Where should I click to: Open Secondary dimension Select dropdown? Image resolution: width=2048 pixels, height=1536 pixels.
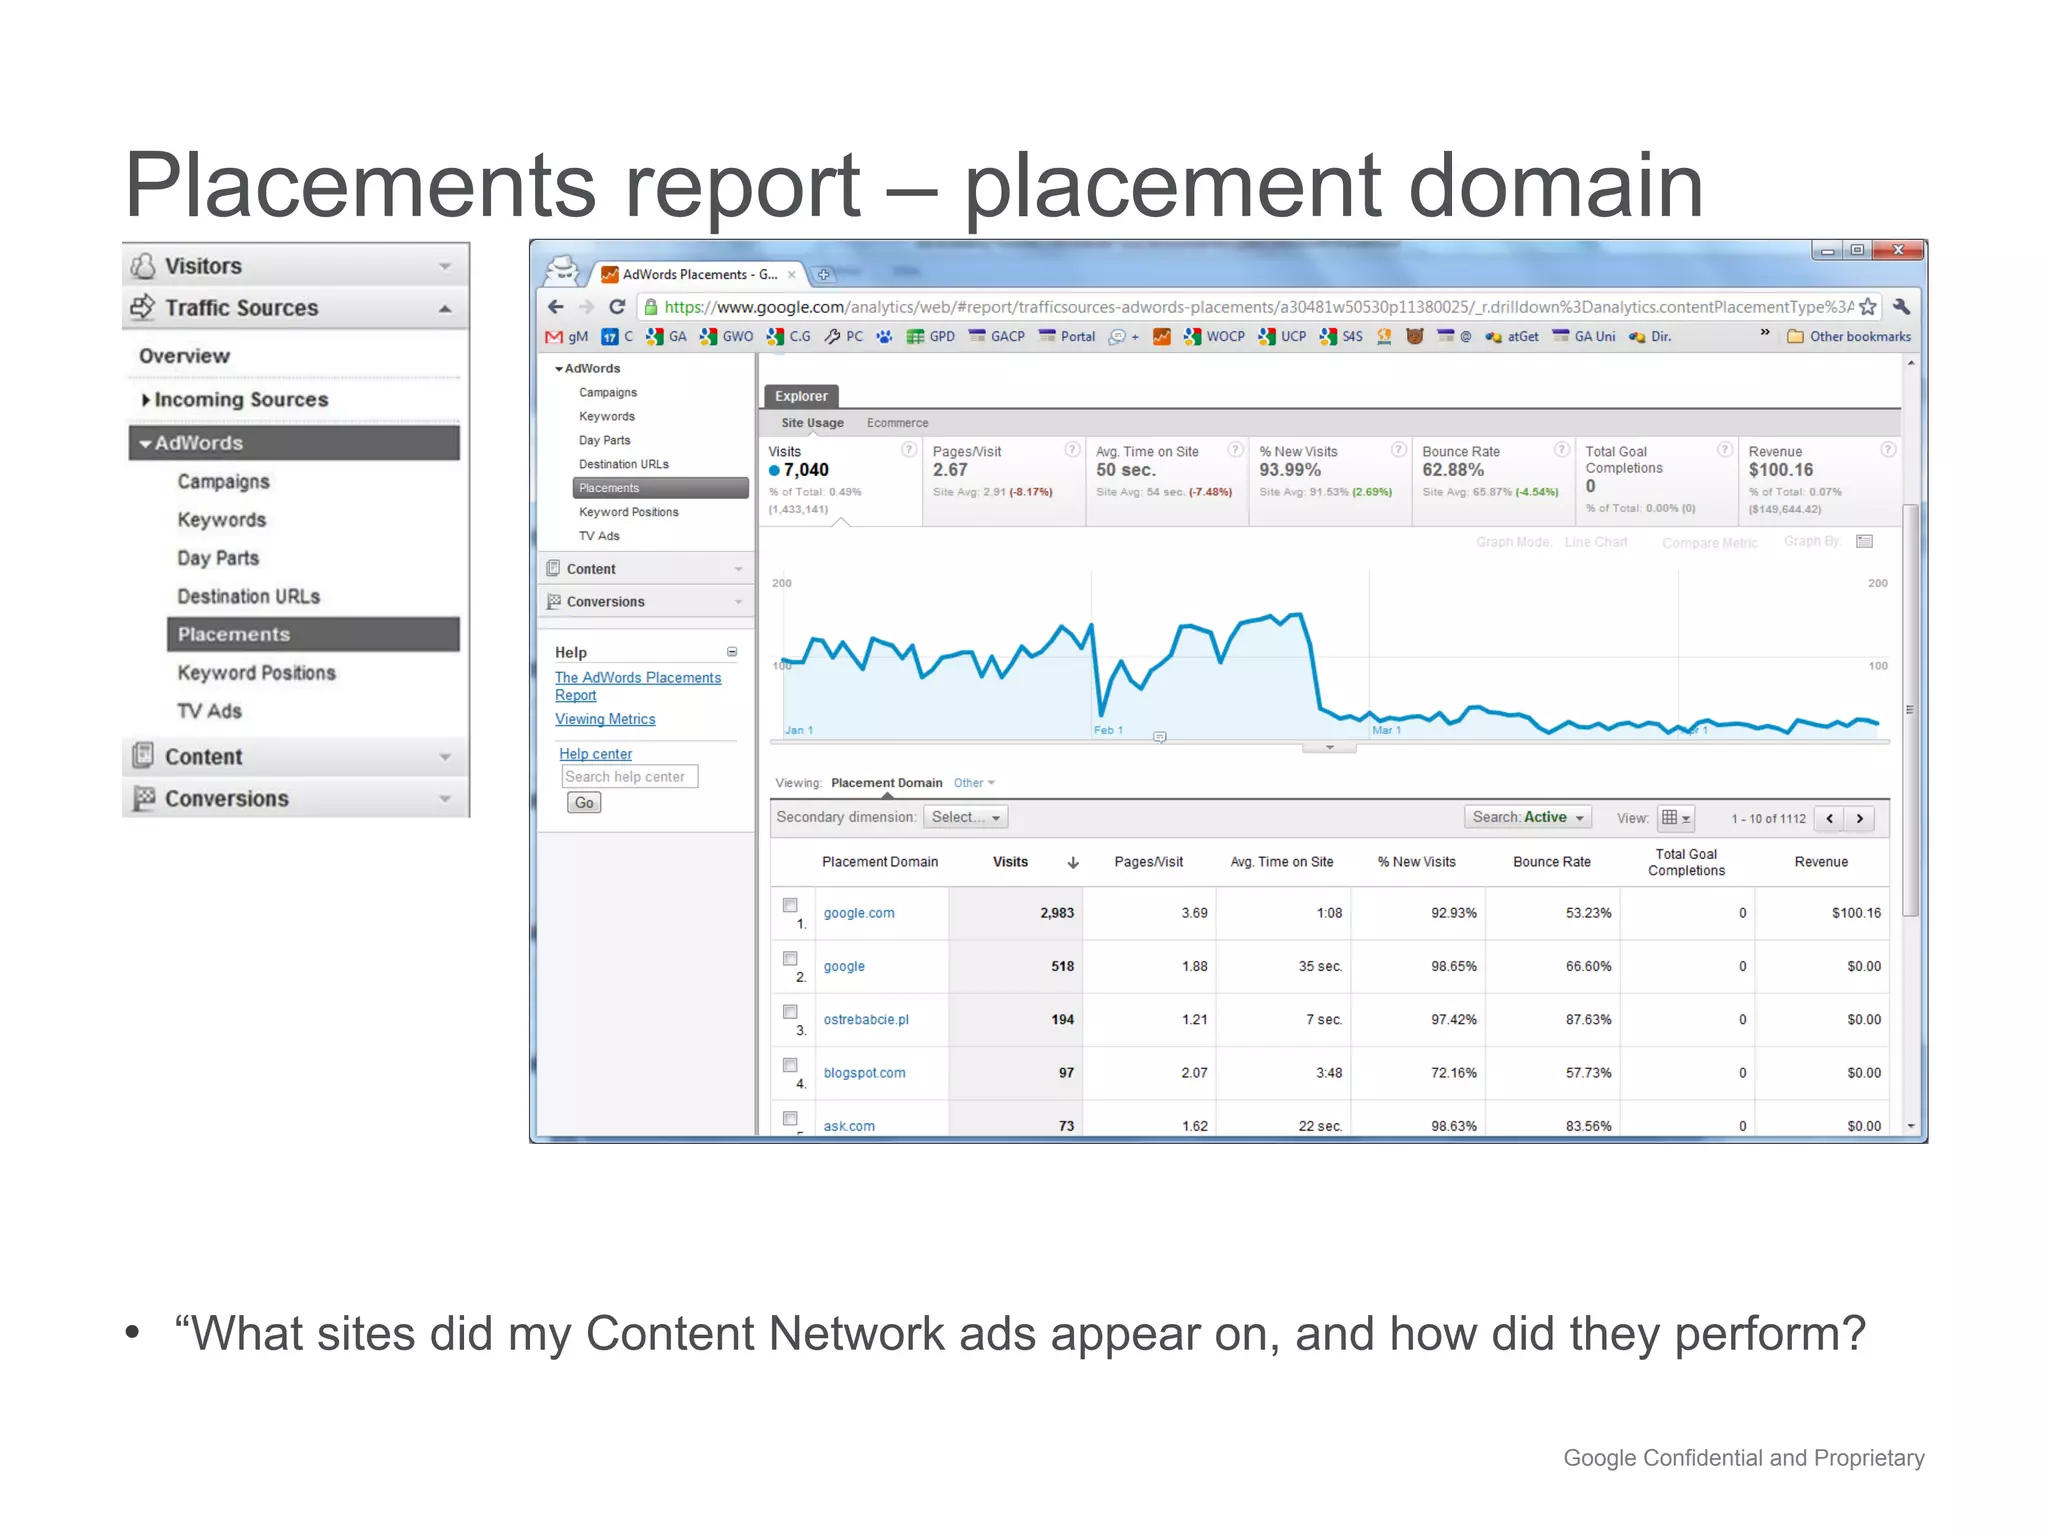pos(965,817)
